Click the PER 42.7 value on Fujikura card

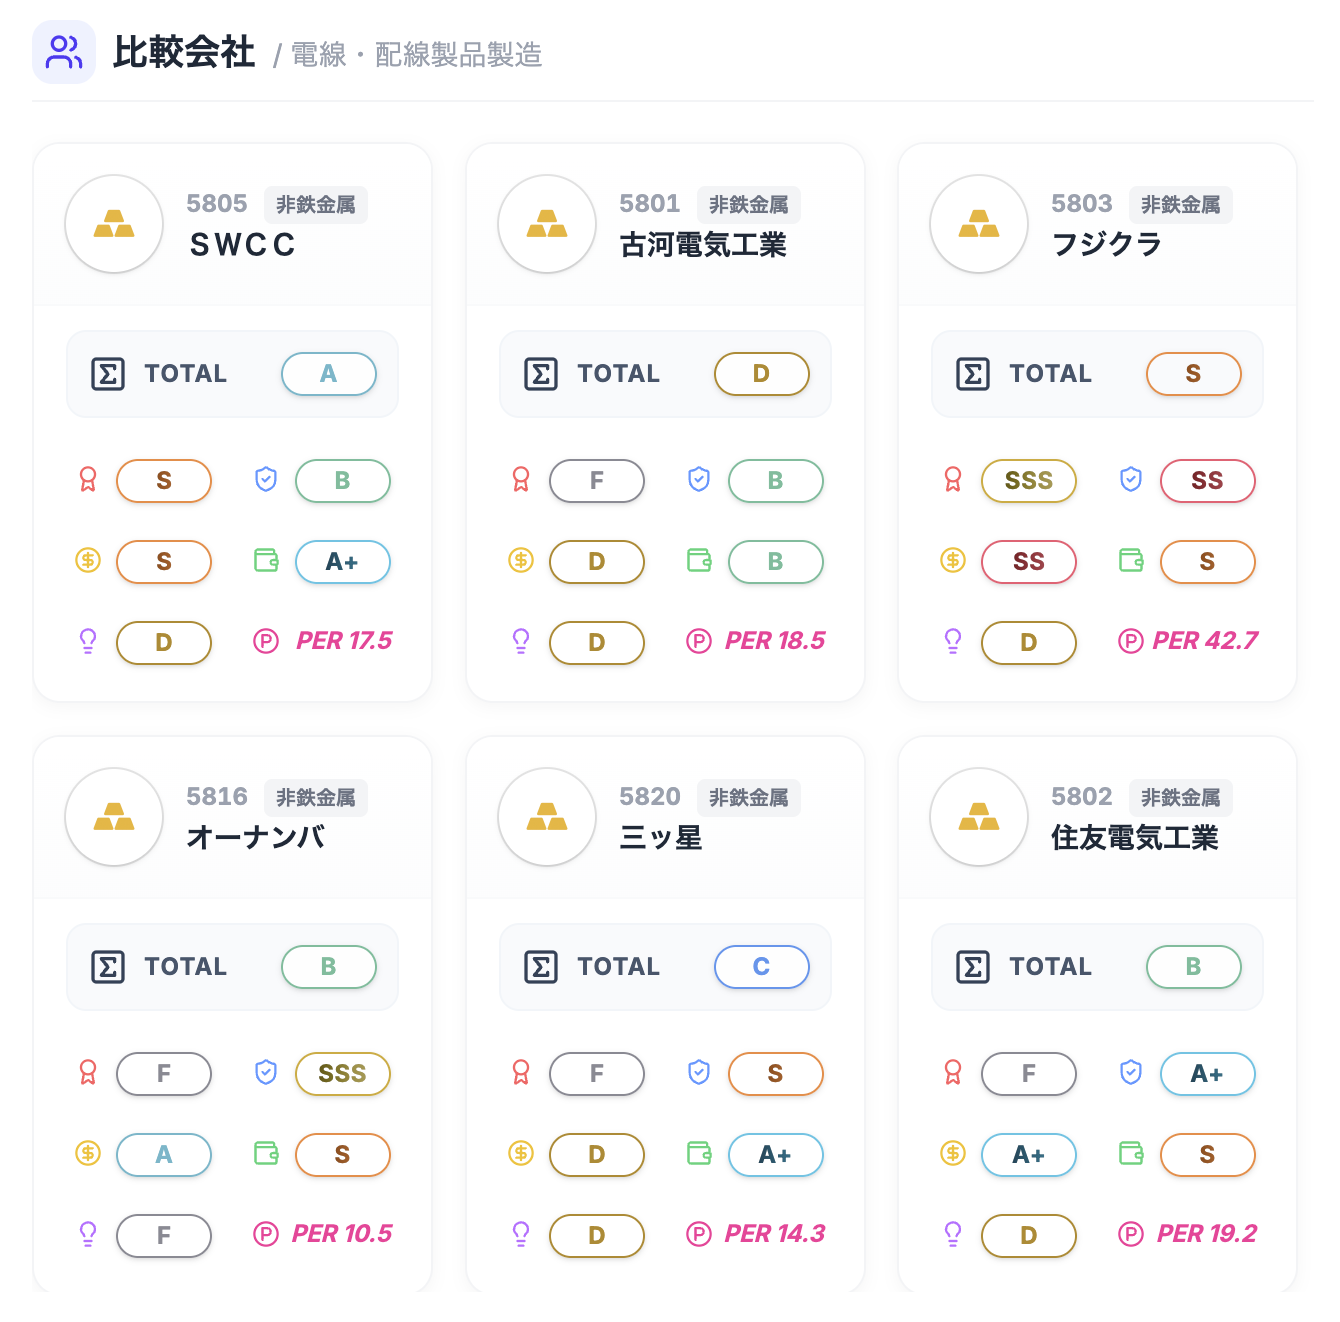pos(1205,641)
